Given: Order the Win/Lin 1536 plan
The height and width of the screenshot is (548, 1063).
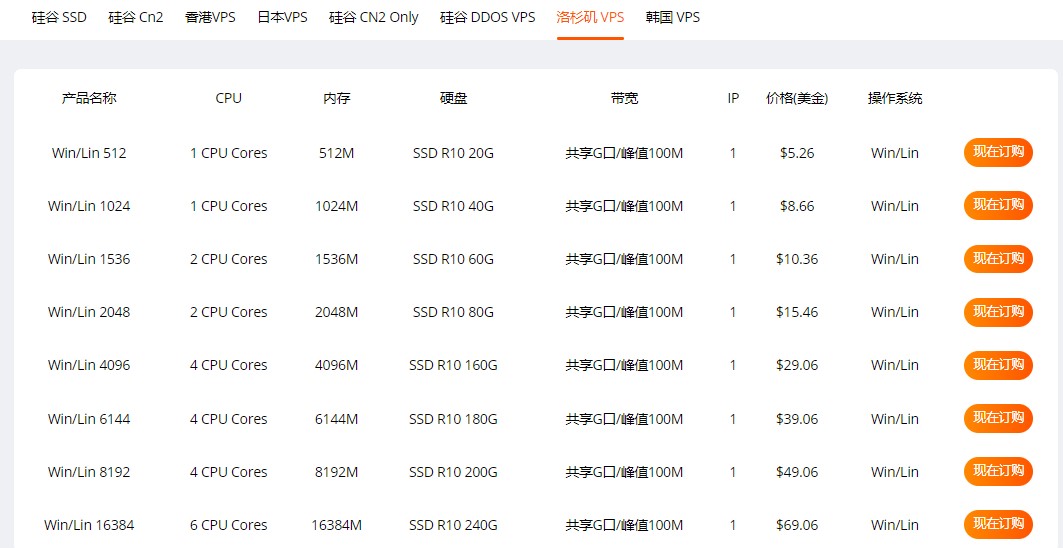Looking at the screenshot, I should (998, 259).
